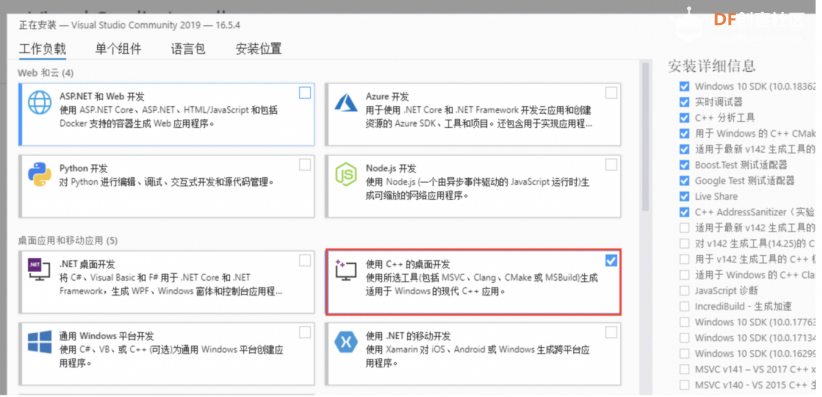Screen dimensions: 822x397
Task: Click the C++ desktop development monitor icon
Action: pyautogui.click(x=345, y=270)
